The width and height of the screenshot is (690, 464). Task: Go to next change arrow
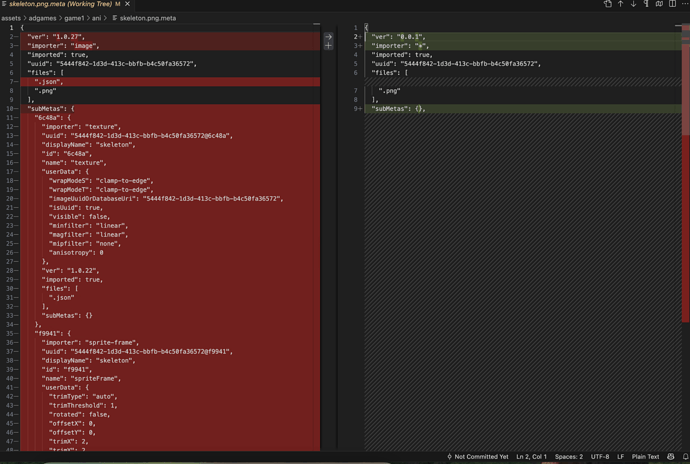coord(633,4)
